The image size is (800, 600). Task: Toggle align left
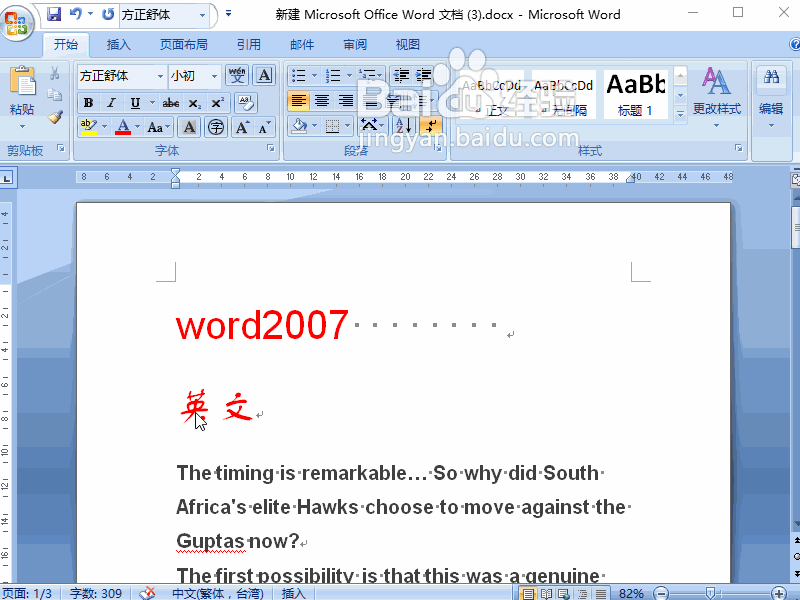coord(298,101)
